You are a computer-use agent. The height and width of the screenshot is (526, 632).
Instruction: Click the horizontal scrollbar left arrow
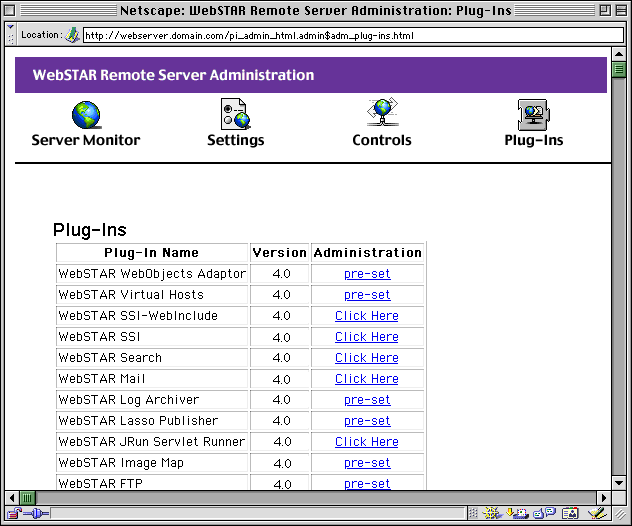pos(12,498)
